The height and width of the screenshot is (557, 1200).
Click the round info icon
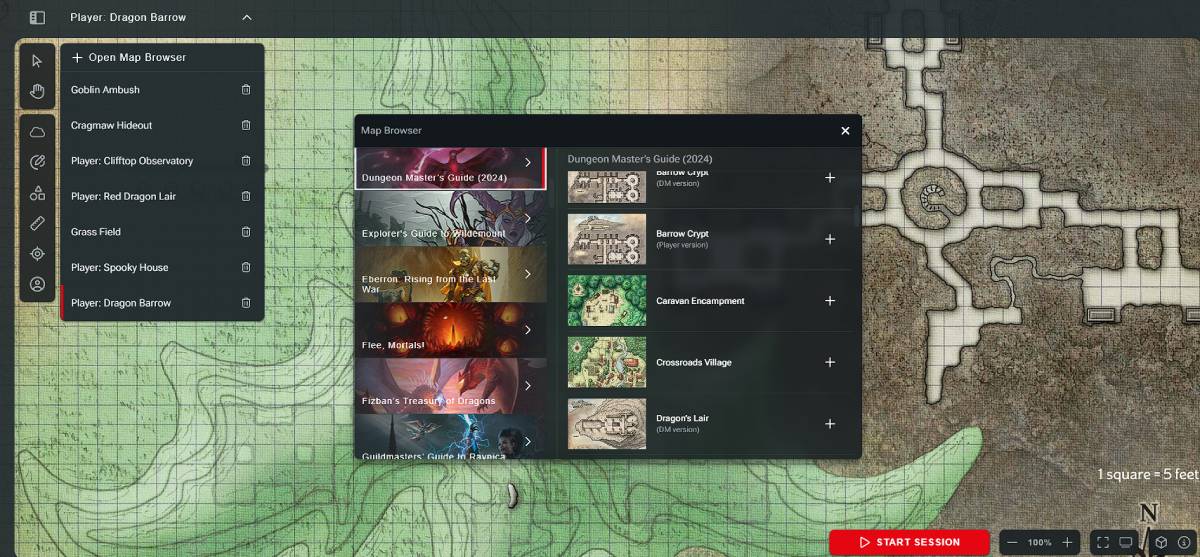tap(1184, 542)
